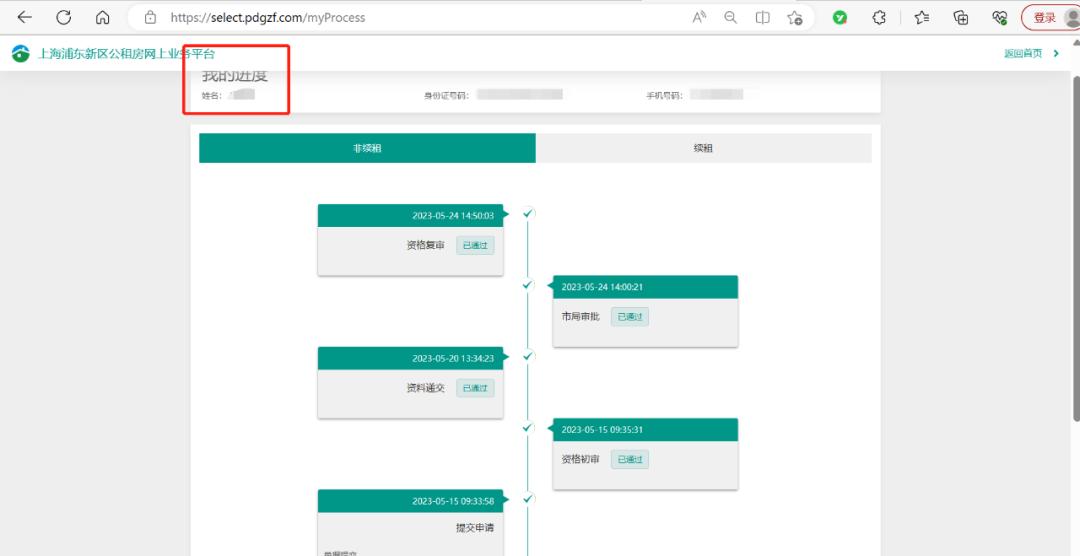Click the 提交申请 step label
This screenshot has width=1080, height=556.
475,528
